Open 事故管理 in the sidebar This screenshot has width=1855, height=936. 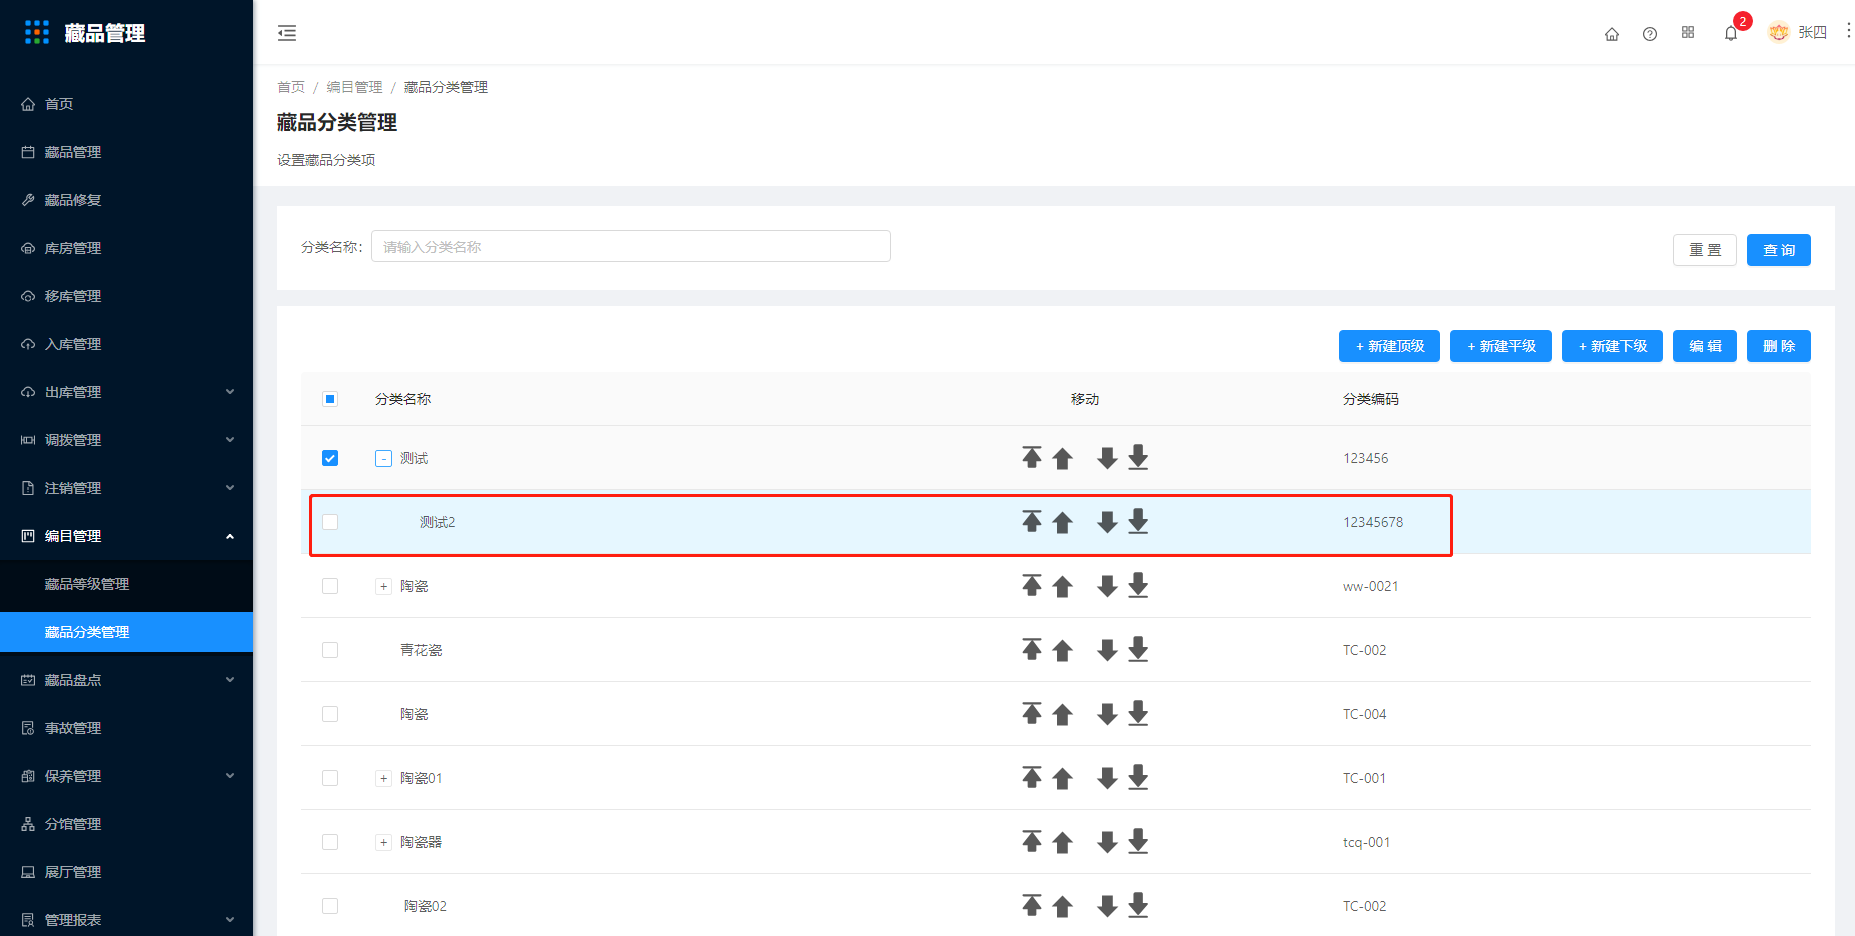click(x=126, y=728)
